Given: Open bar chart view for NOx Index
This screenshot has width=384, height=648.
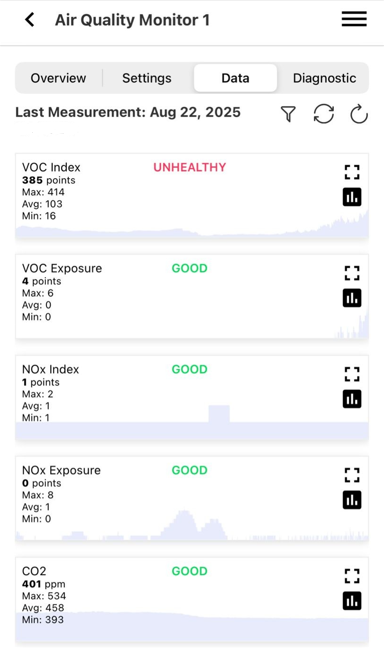Looking at the screenshot, I should pyautogui.click(x=352, y=399).
